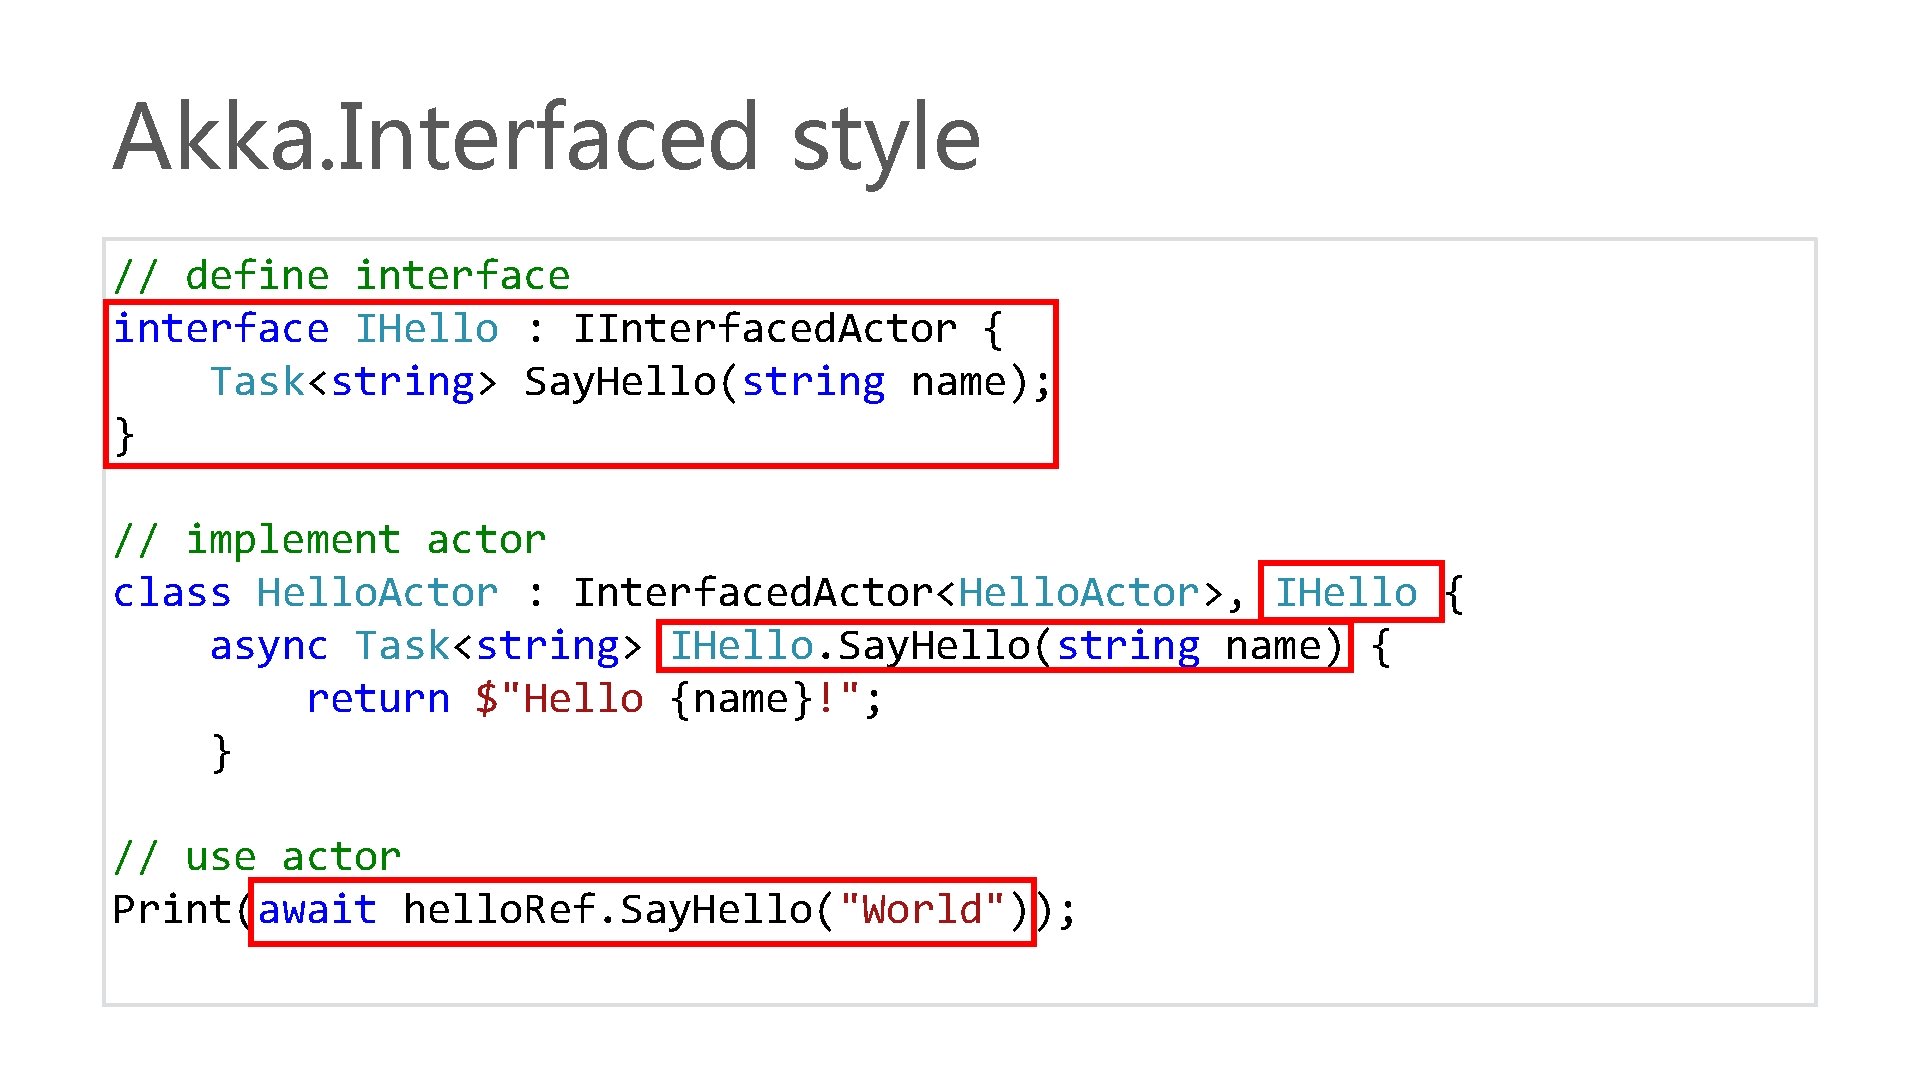Image resolution: width=1920 pixels, height=1080 pixels.
Task: Click the boxed 'IHello.SayHello(string name)' method
Action: [x=1004, y=645]
